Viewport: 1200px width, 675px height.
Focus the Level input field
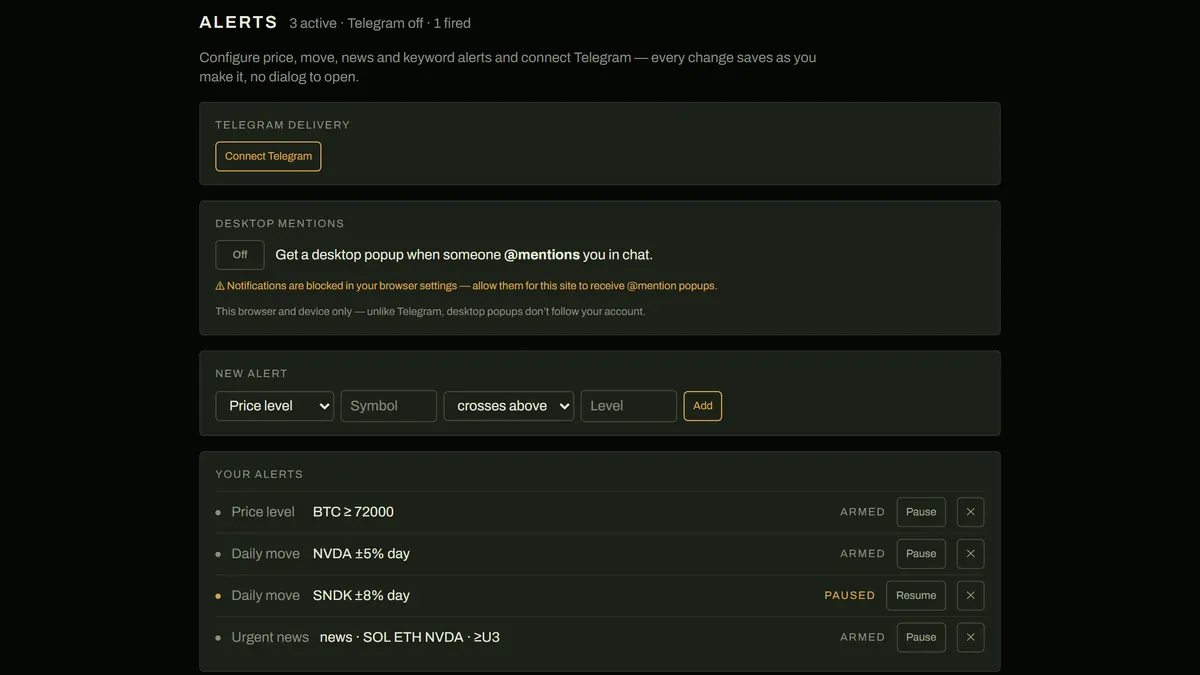click(x=629, y=406)
